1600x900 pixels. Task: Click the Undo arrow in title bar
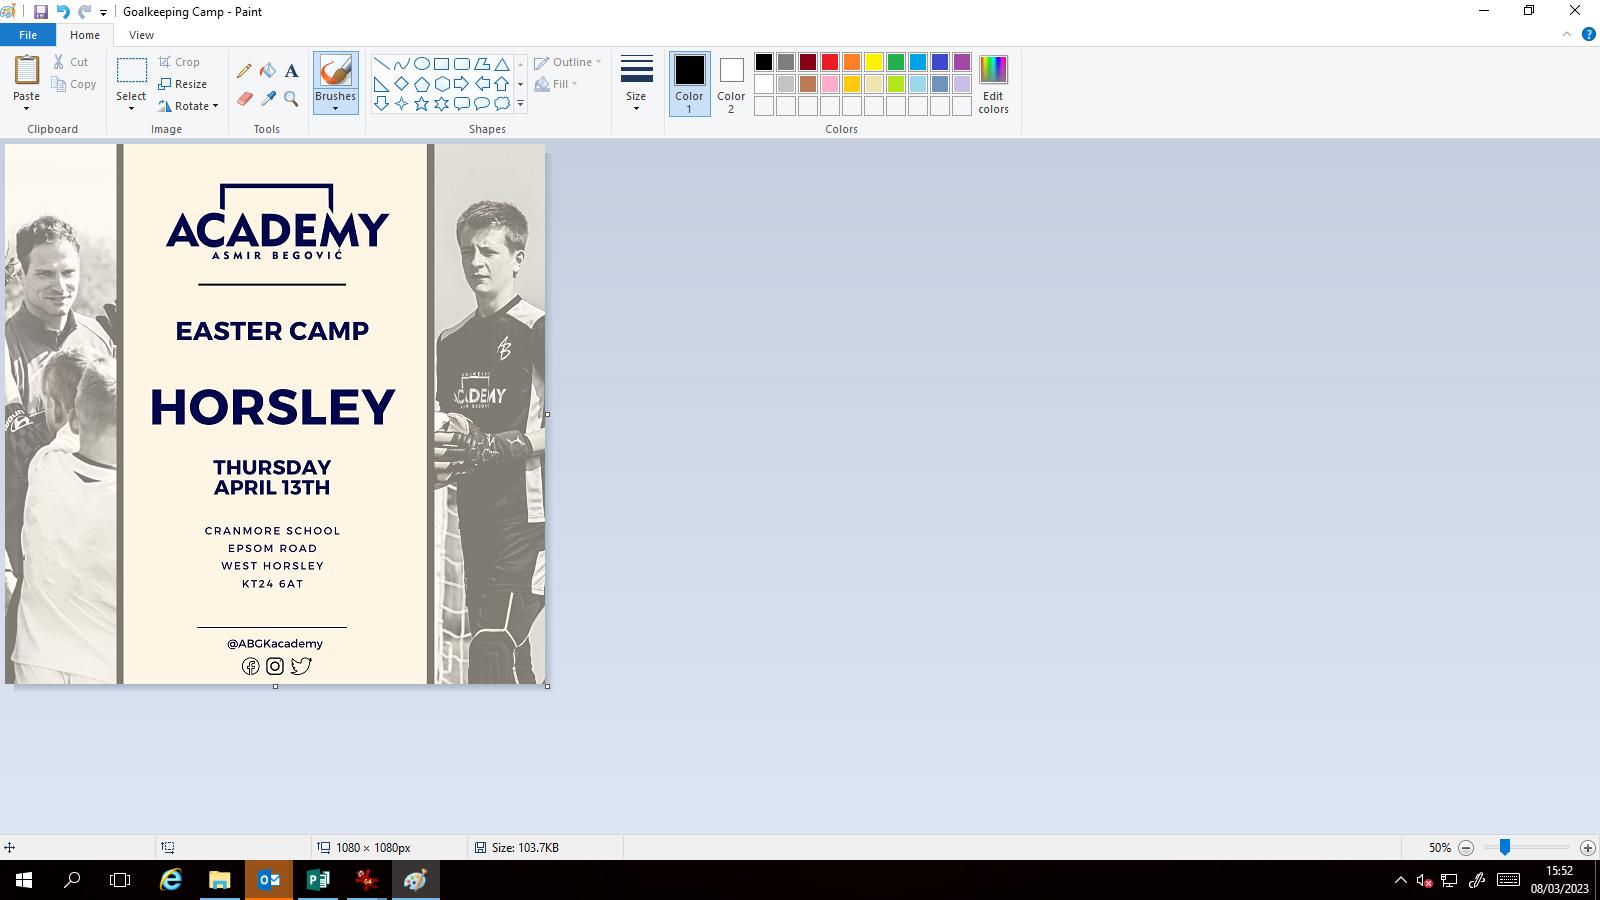click(x=63, y=12)
